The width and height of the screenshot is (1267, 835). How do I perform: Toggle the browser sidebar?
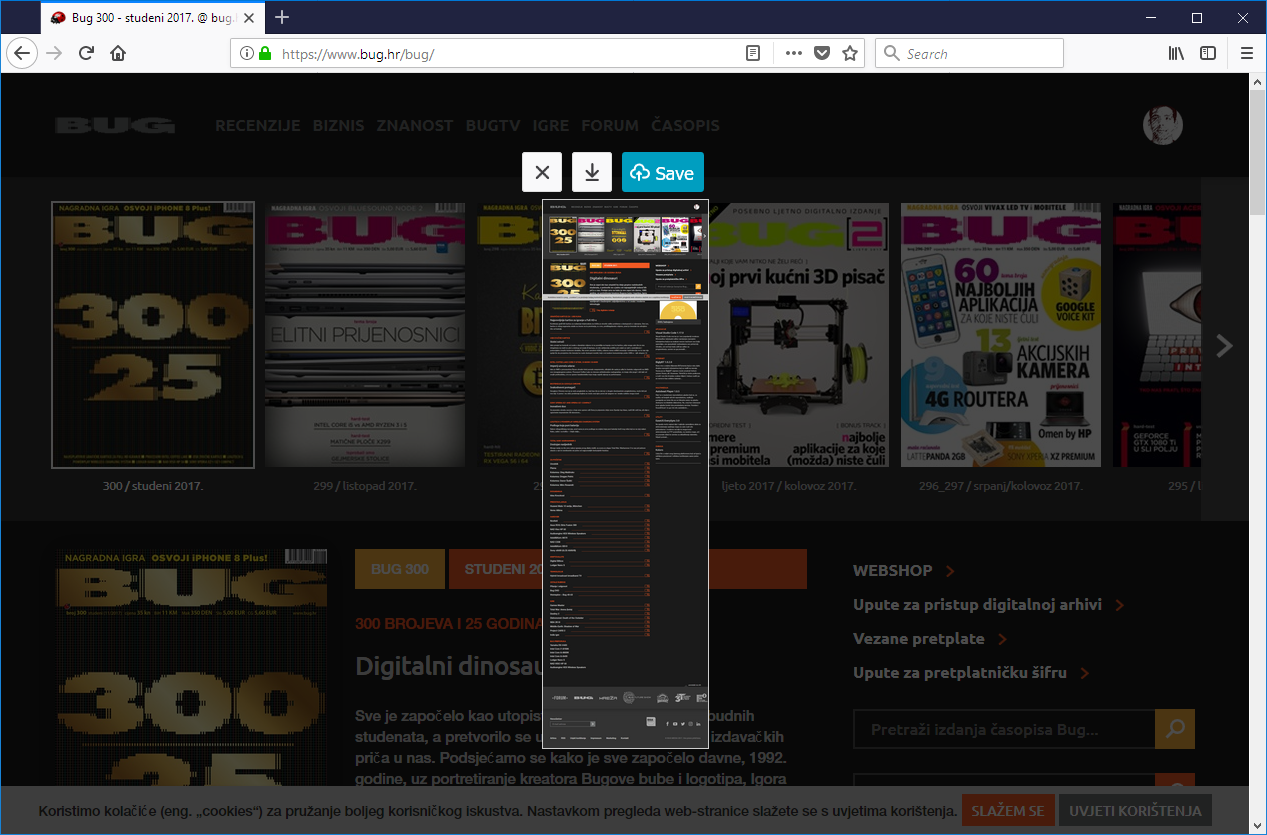pyautogui.click(x=1208, y=54)
